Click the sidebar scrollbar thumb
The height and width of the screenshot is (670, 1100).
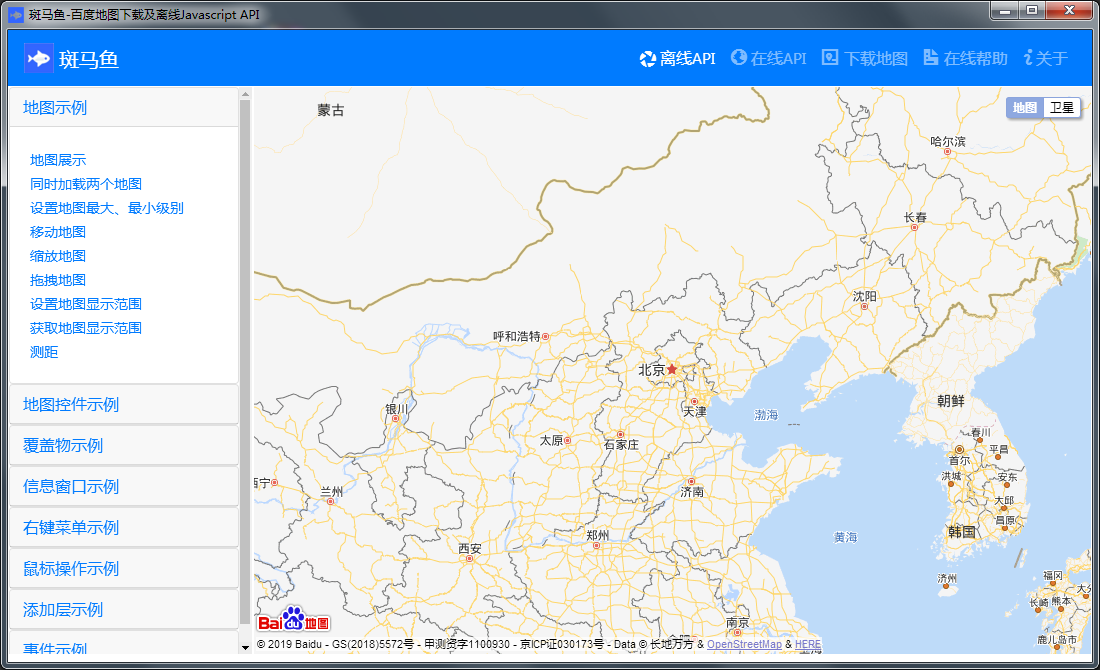point(245,361)
